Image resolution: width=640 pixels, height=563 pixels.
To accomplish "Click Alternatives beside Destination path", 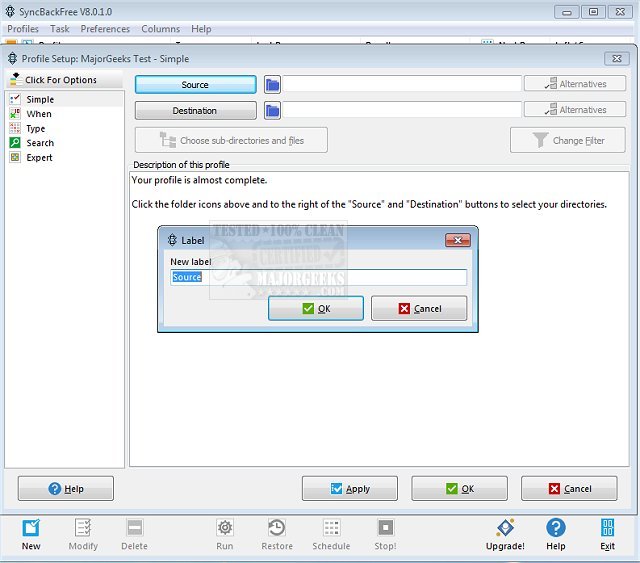I will pyautogui.click(x=575, y=110).
